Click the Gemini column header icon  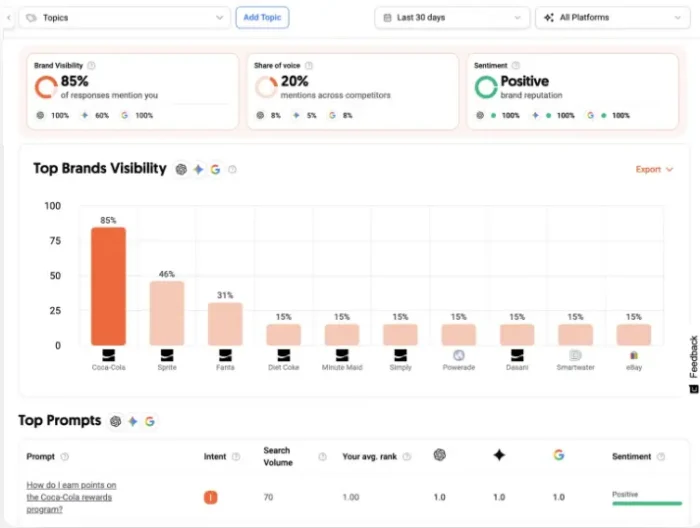click(x=499, y=455)
